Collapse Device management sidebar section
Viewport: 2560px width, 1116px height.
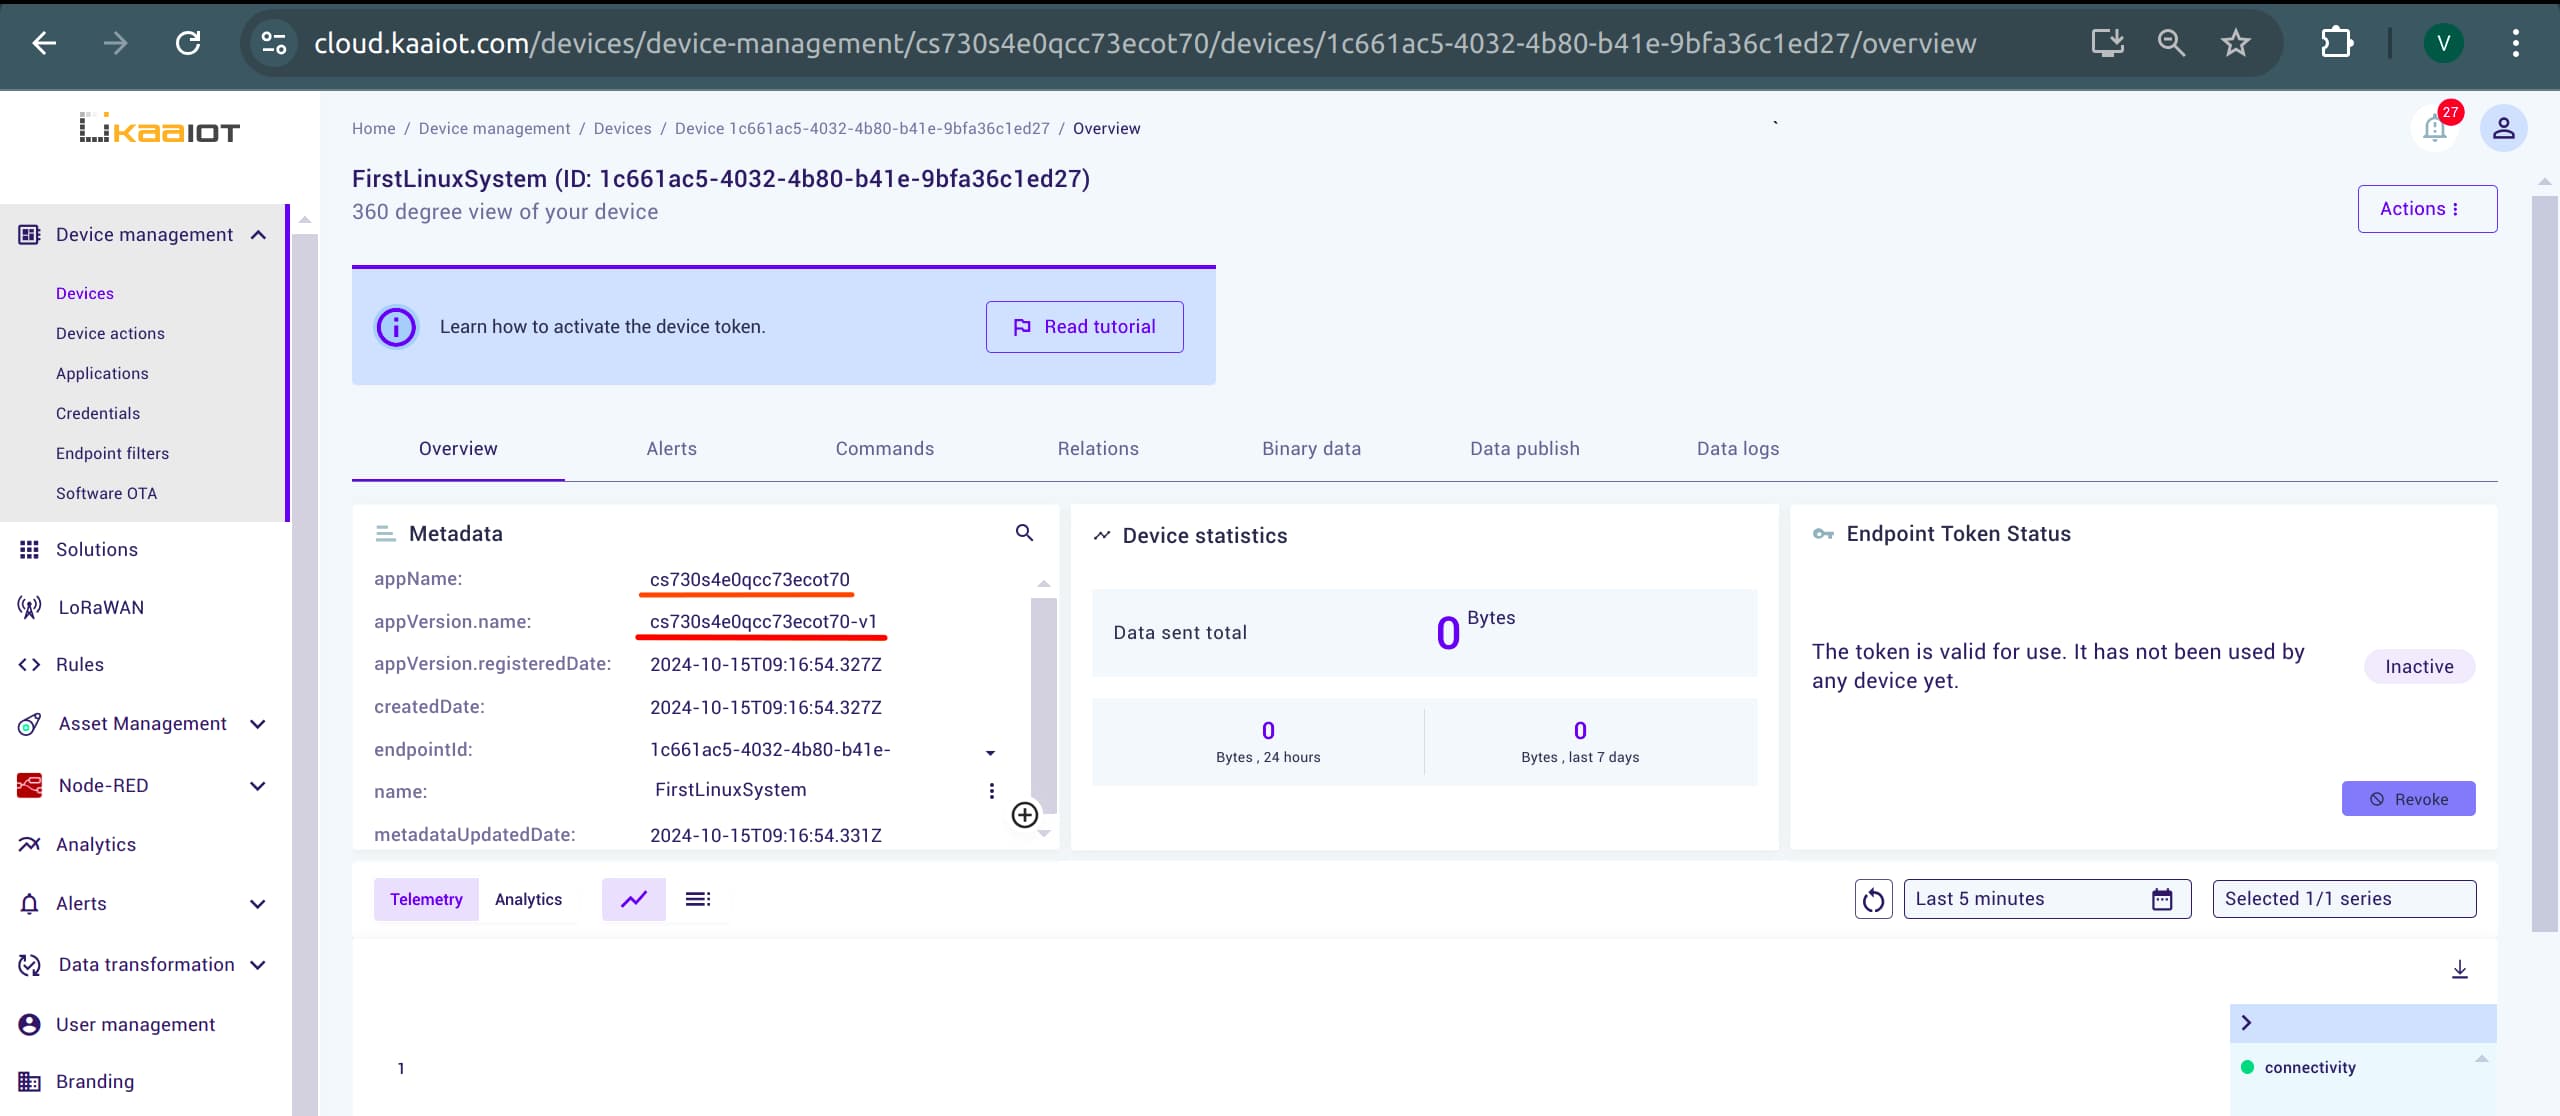pyautogui.click(x=258, y=235)
